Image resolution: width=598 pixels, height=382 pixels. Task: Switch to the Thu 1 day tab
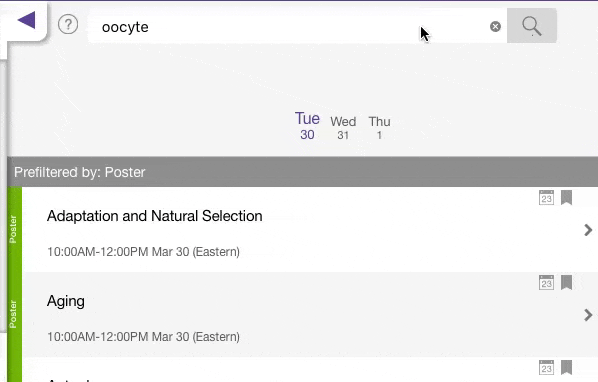click(379, 128)
